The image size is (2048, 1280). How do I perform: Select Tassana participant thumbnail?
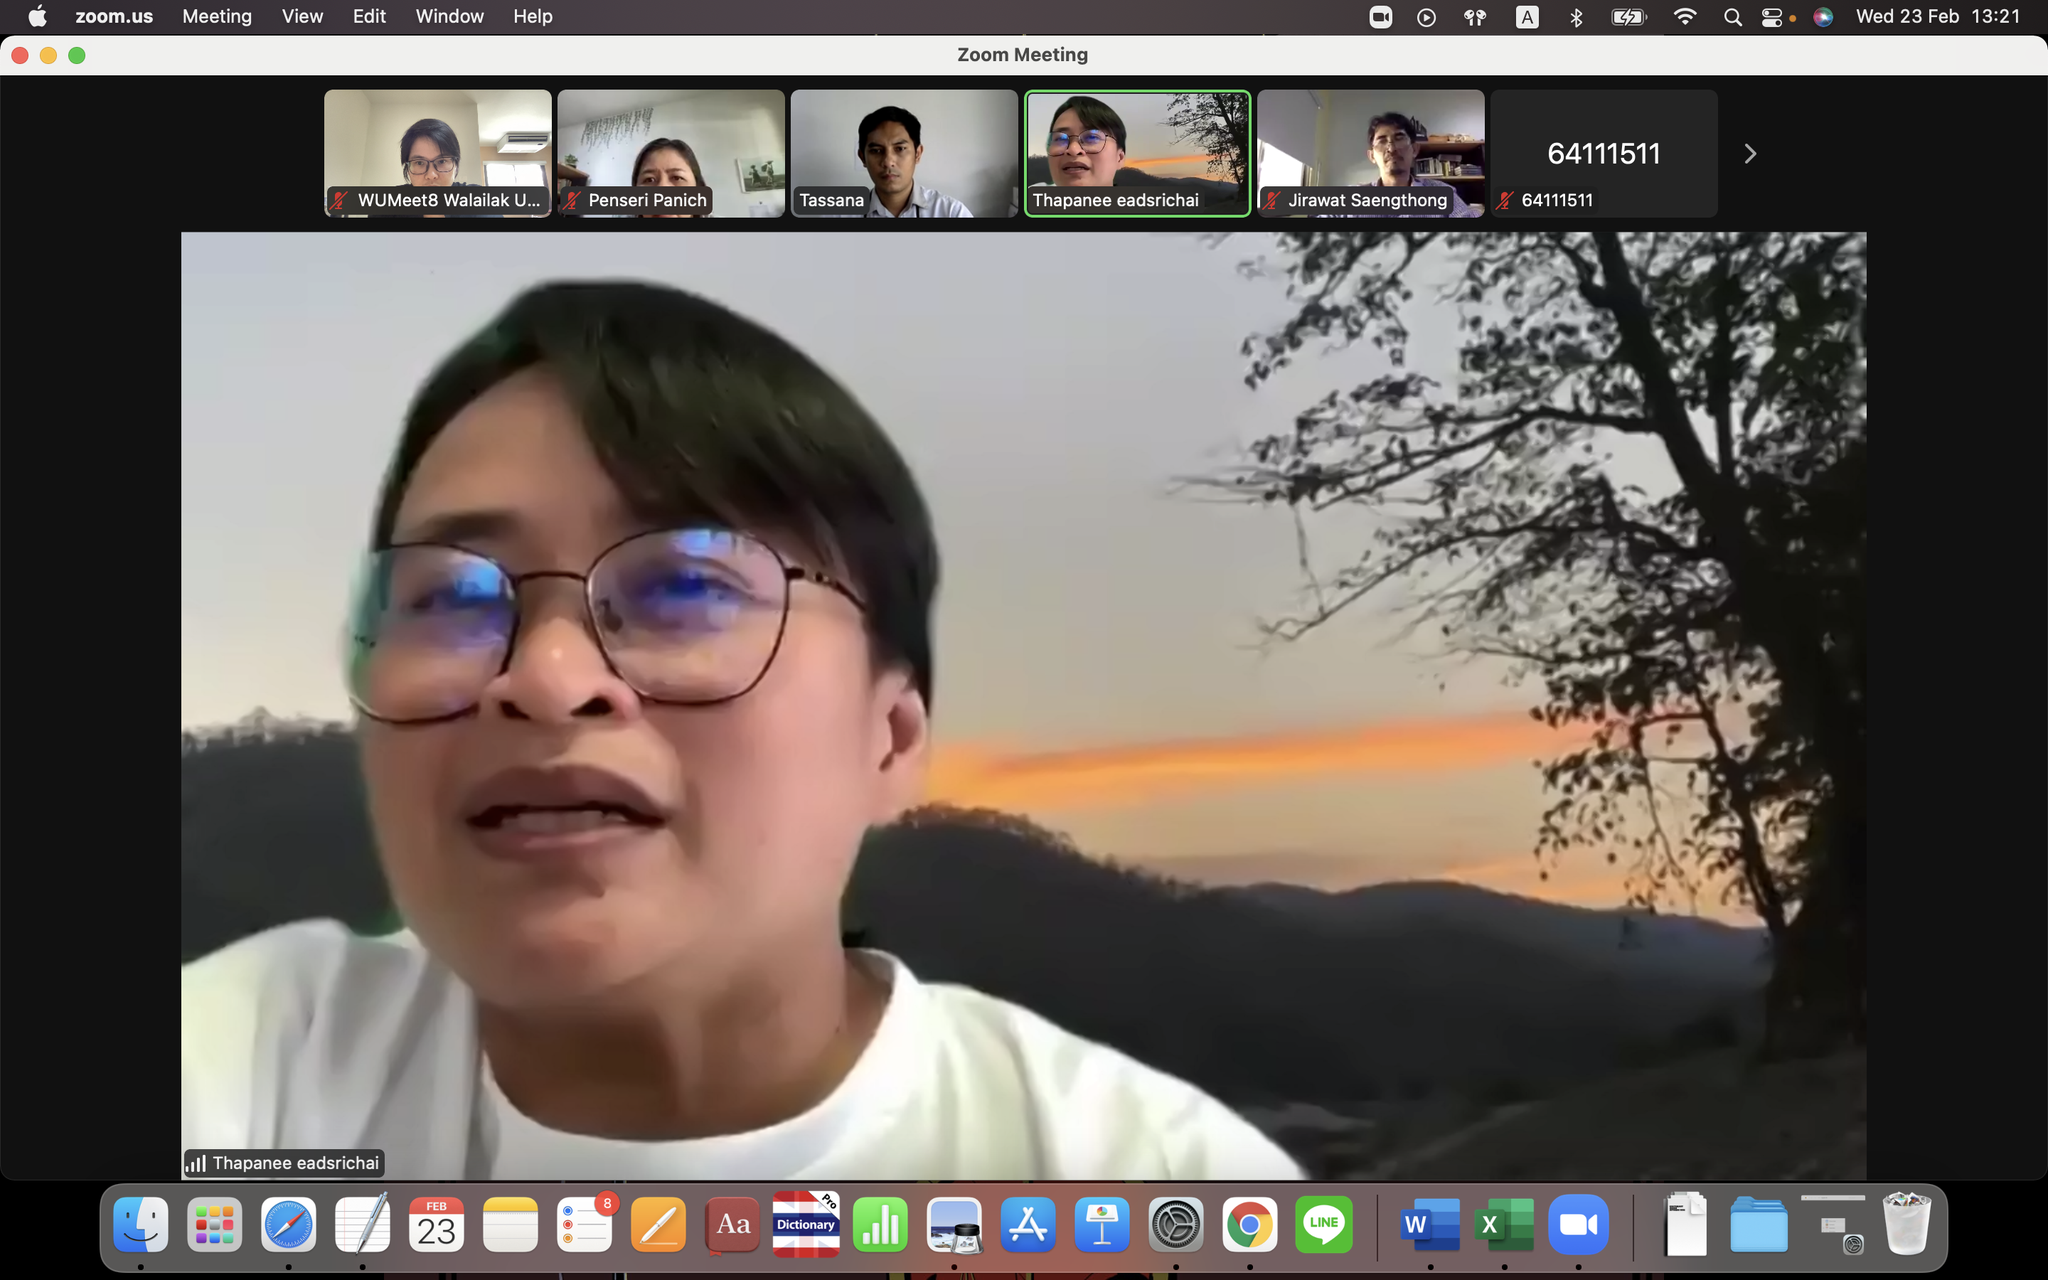(x=903, y=153)
